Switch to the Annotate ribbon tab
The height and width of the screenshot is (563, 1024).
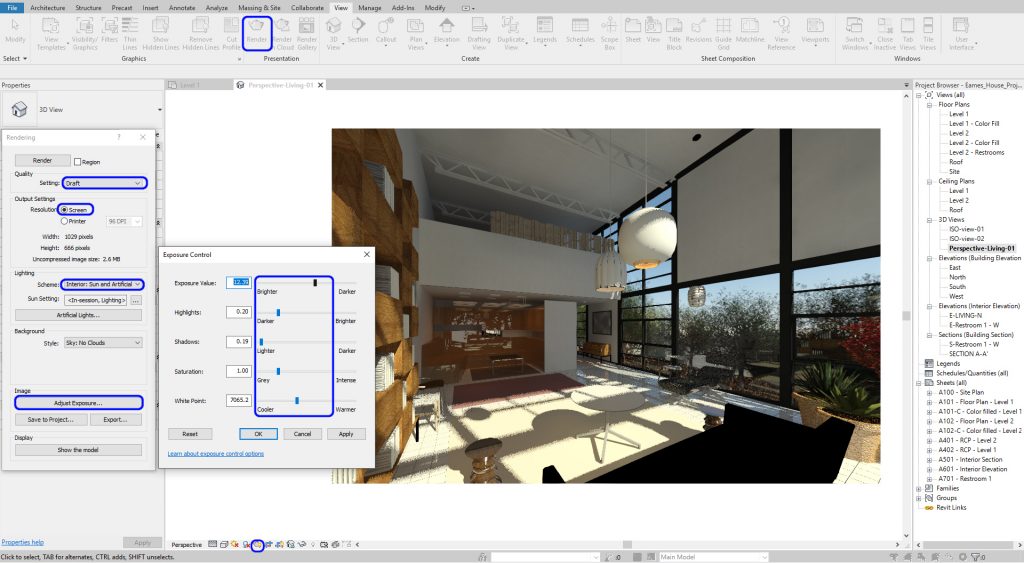pyautogui.click(x=182, y=8)
